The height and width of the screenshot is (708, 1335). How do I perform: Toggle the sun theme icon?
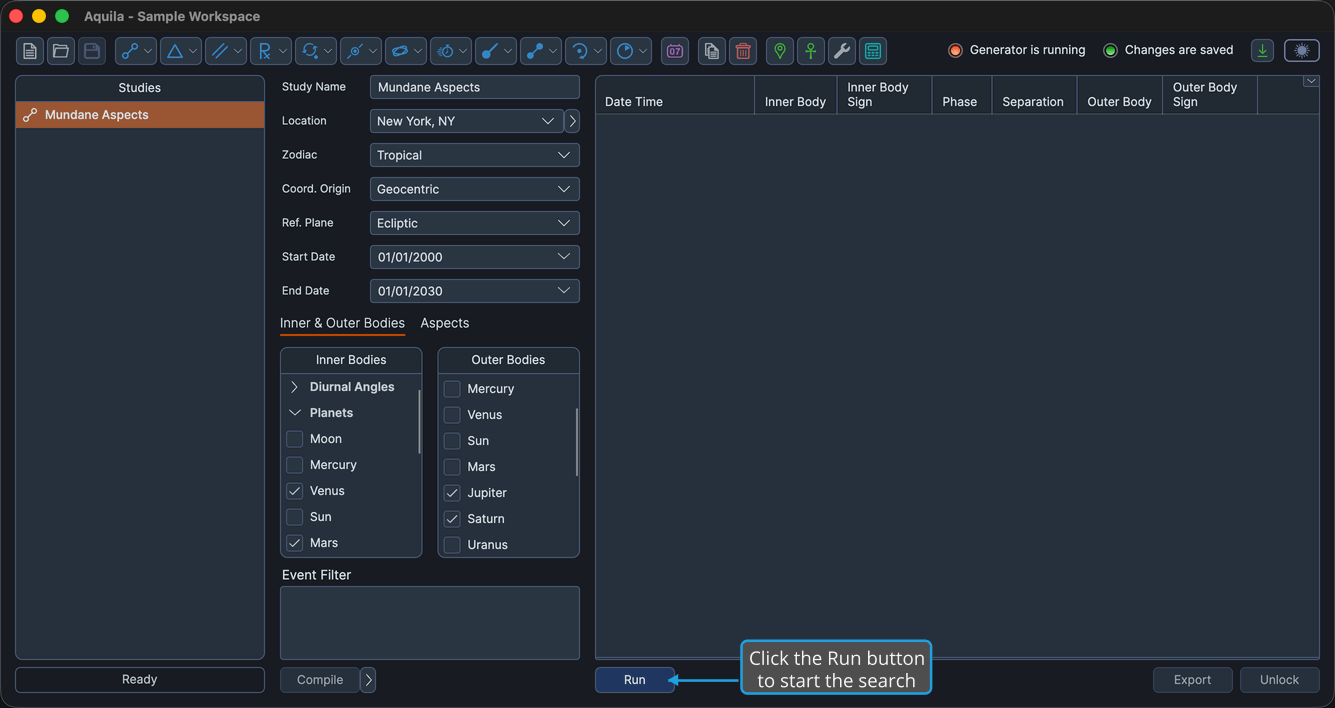coord(1302,51)
